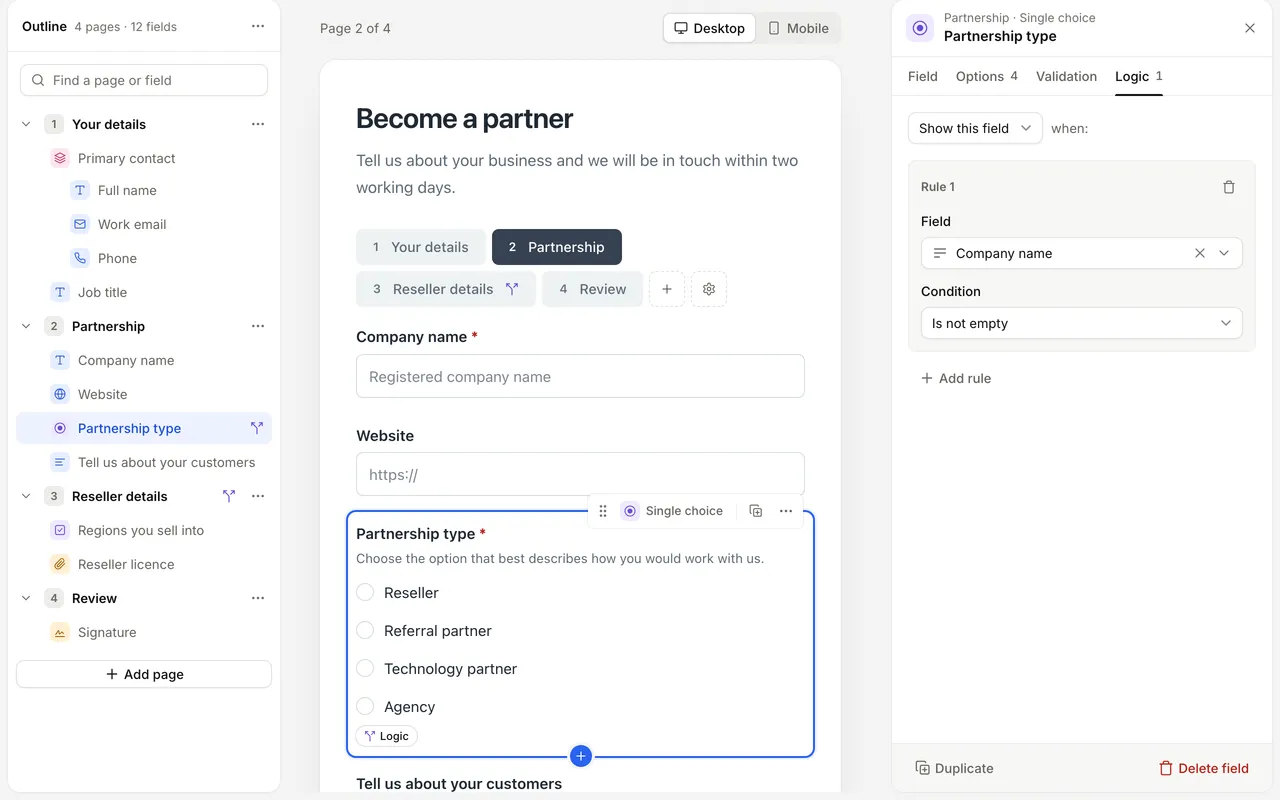Screen dimensions: 1280x800
Task: Add a new page tab with the plus icon
Action: (x=667, y=289)
